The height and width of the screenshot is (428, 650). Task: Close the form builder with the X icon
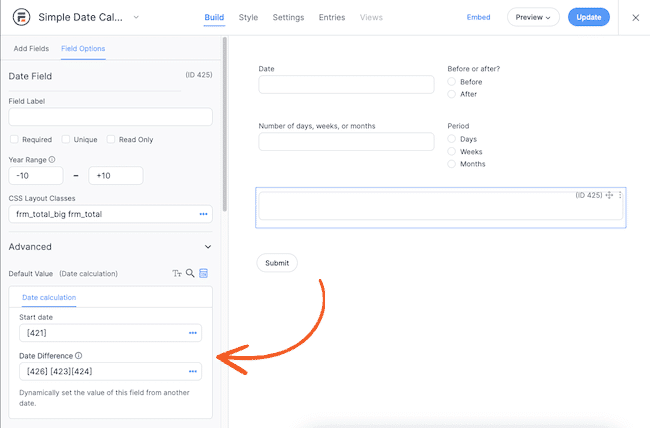635,17
